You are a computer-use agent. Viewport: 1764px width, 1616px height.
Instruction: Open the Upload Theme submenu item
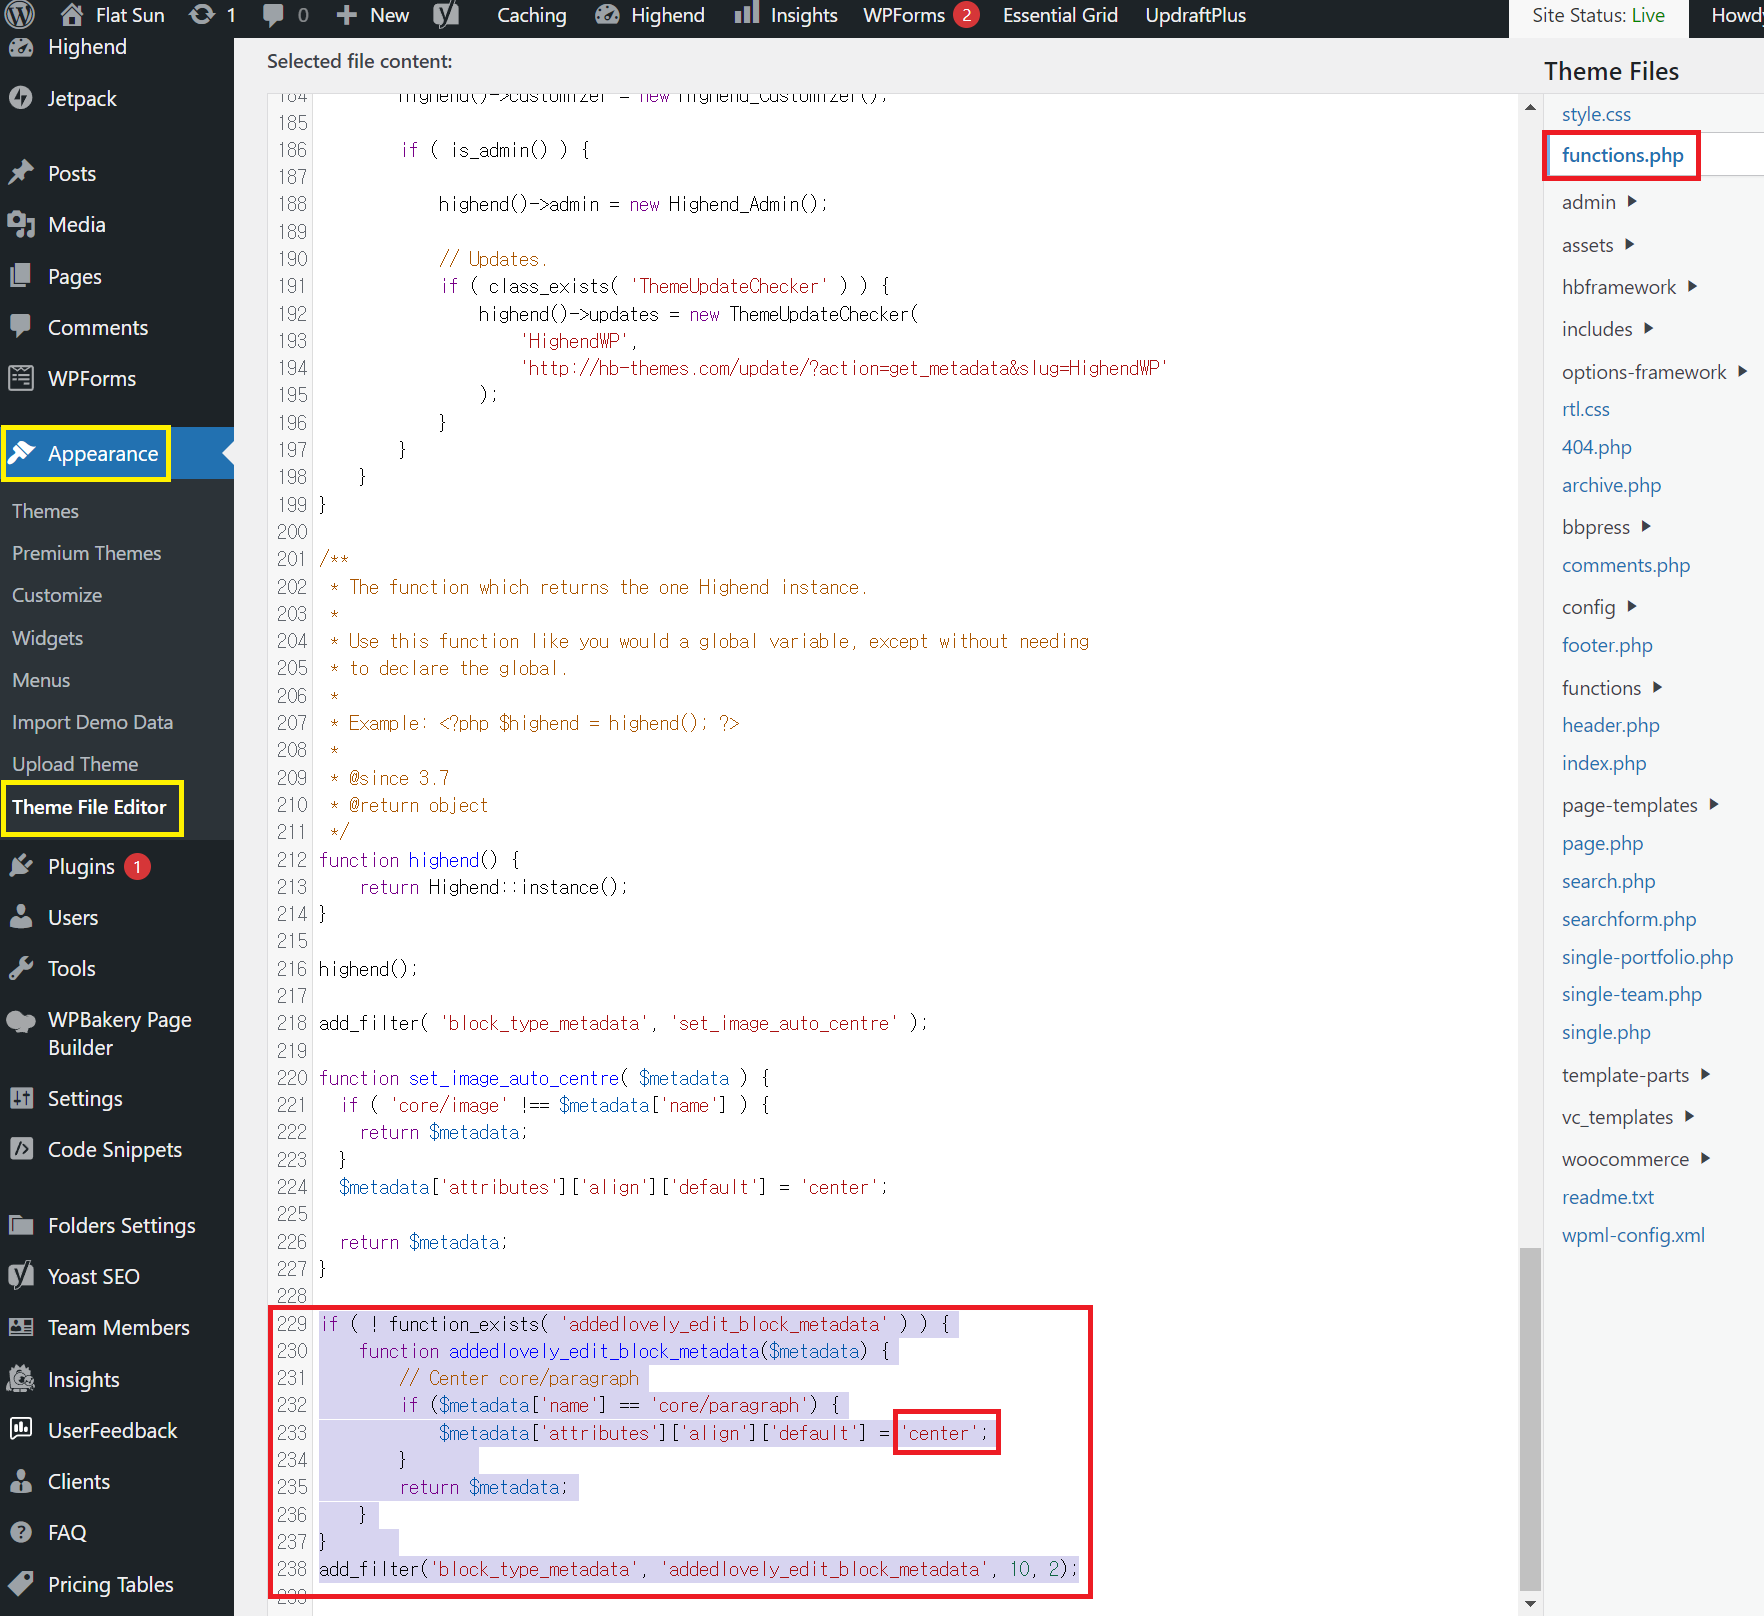click(75, 764)
